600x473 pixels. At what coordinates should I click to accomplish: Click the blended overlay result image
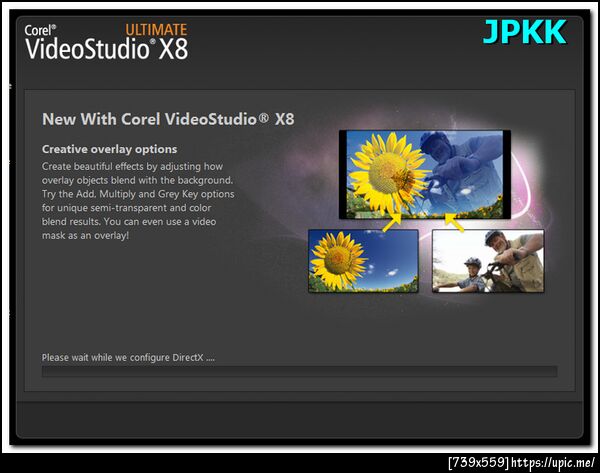tap(425, 175)
